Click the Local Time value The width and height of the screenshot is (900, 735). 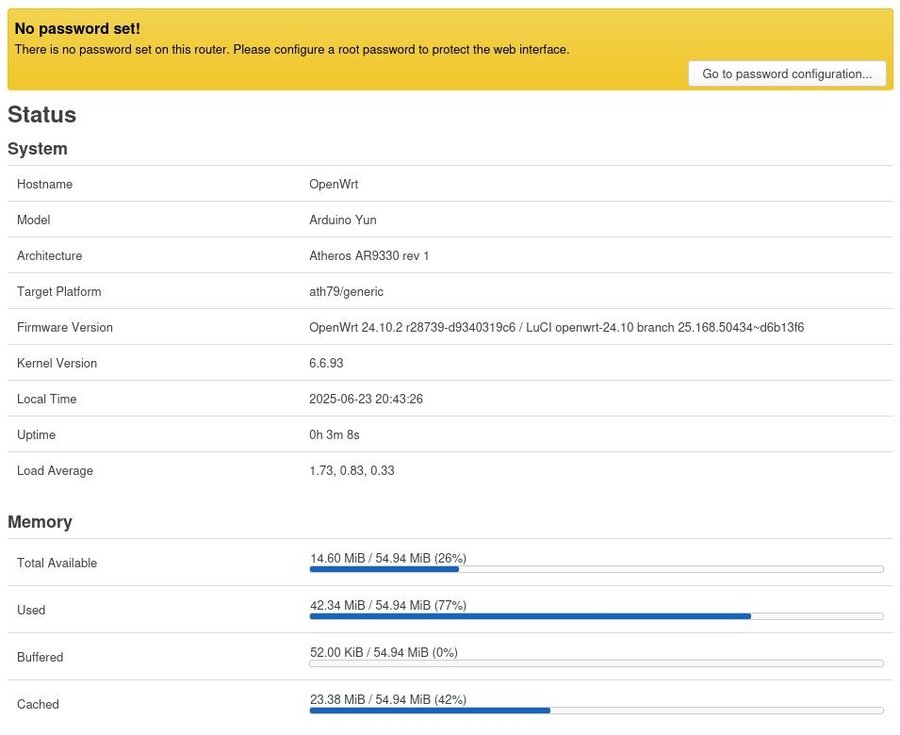click(x=366, y=399)
